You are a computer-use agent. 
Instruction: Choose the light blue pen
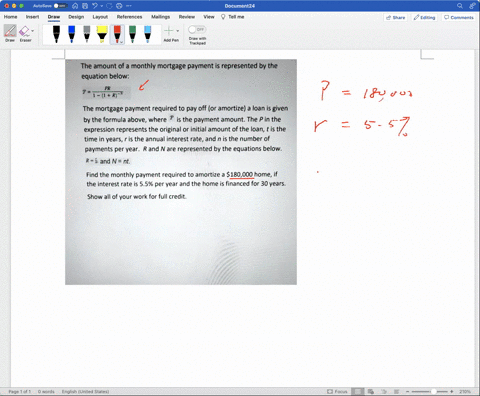[148, 34]
